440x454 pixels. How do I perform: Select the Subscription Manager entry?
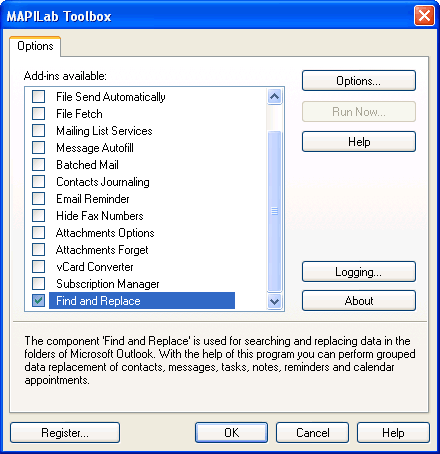click(x=108, y=284)
